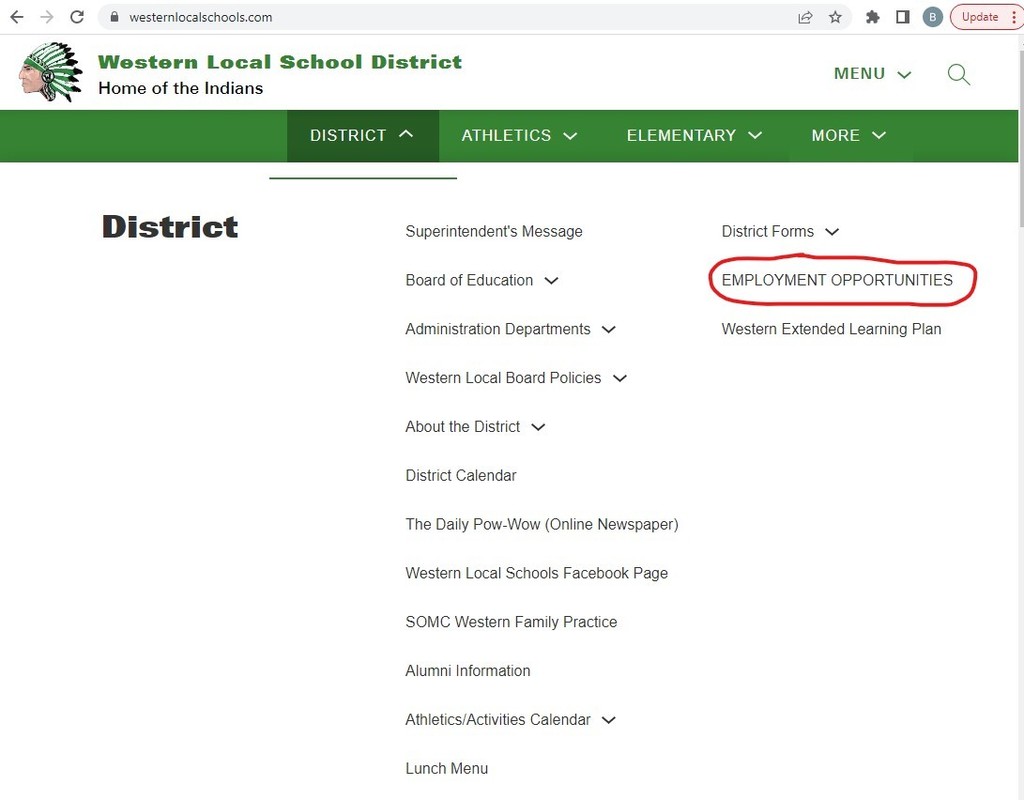Click the Chrome three-dot menu icon
The image size is (1024, 800).
[x=1014, y=17]
